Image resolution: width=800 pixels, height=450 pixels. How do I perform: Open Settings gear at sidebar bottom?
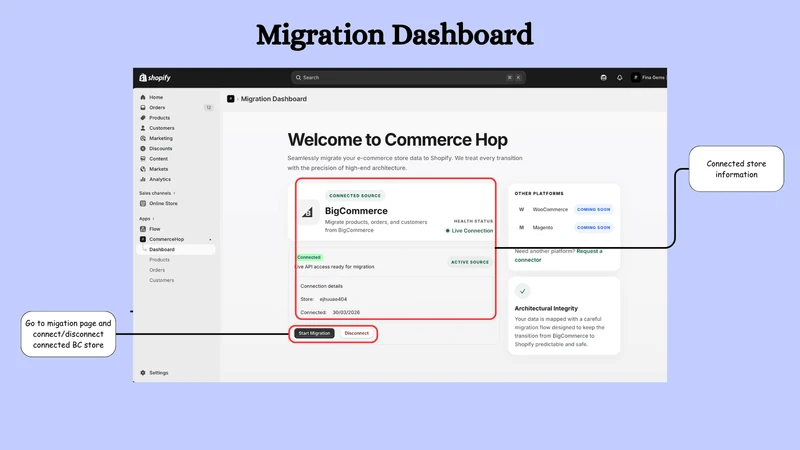[x=143, y=373]
